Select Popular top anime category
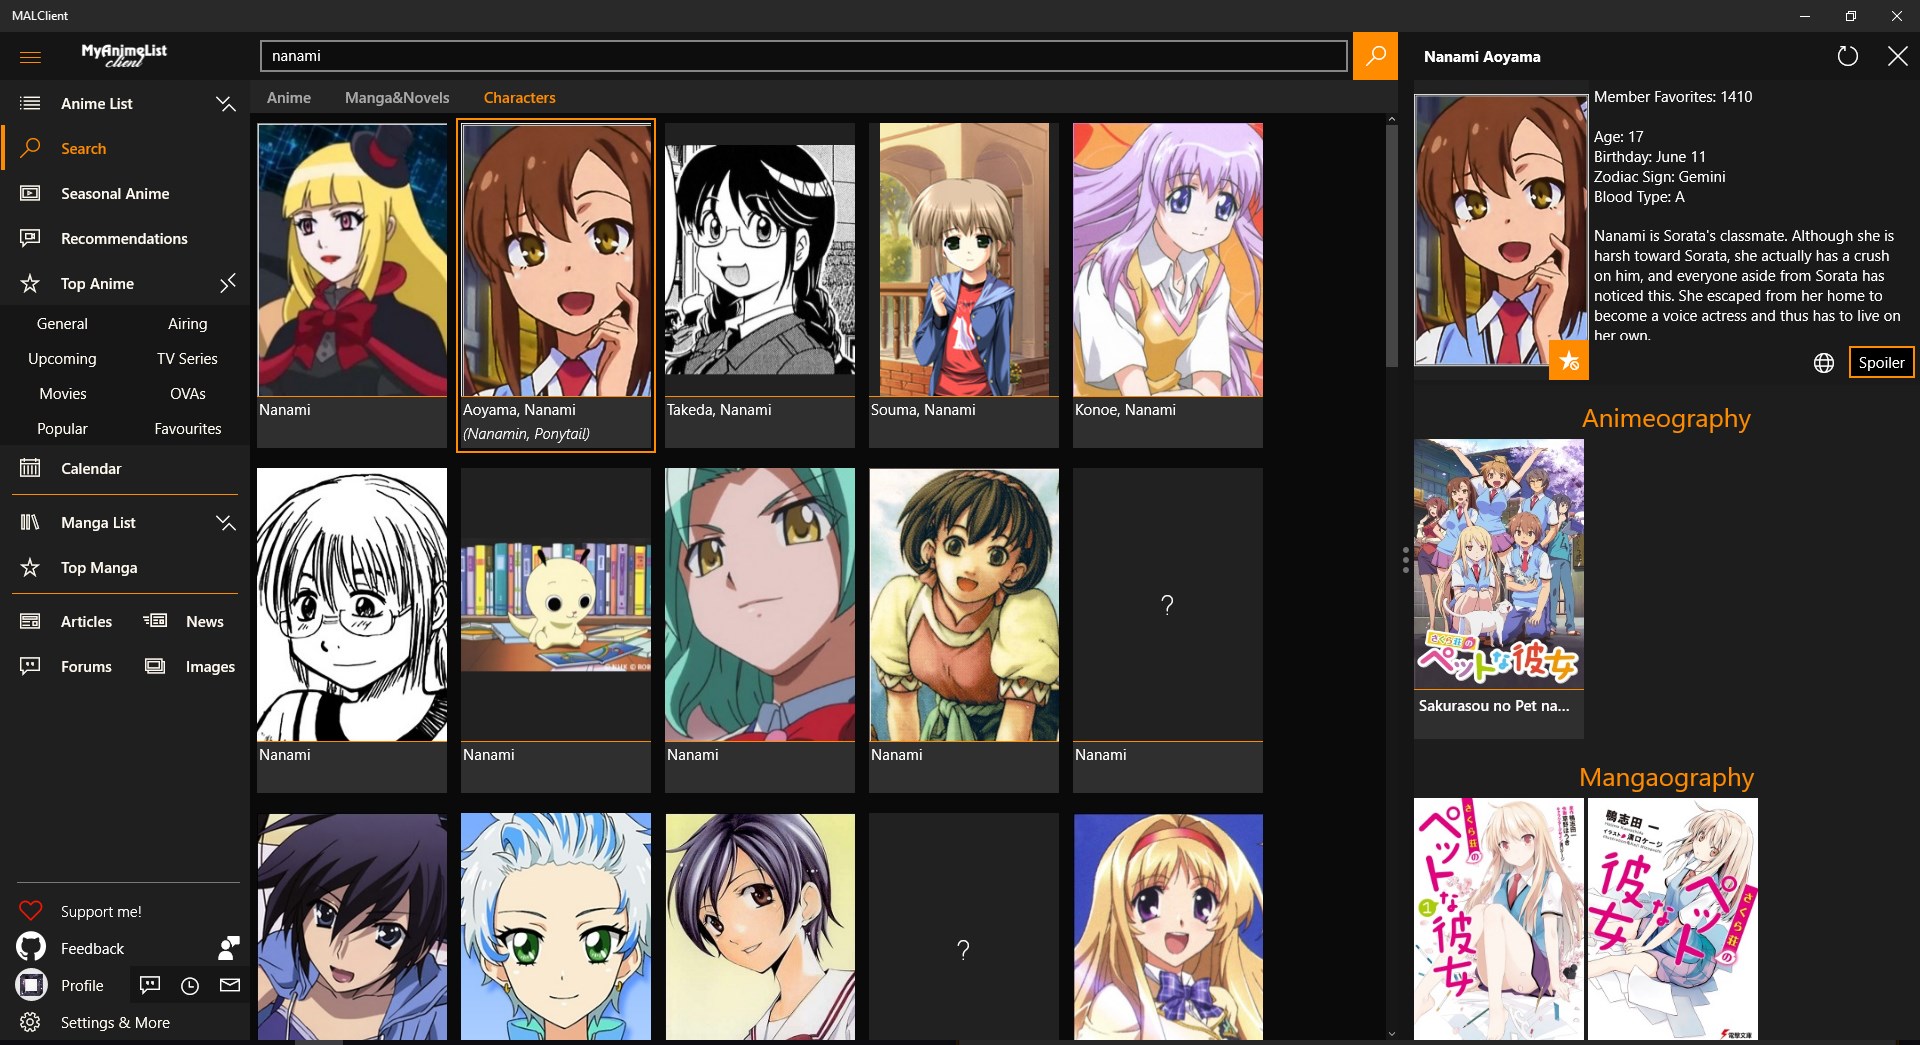1920x1045 pixels. [62, 429]
